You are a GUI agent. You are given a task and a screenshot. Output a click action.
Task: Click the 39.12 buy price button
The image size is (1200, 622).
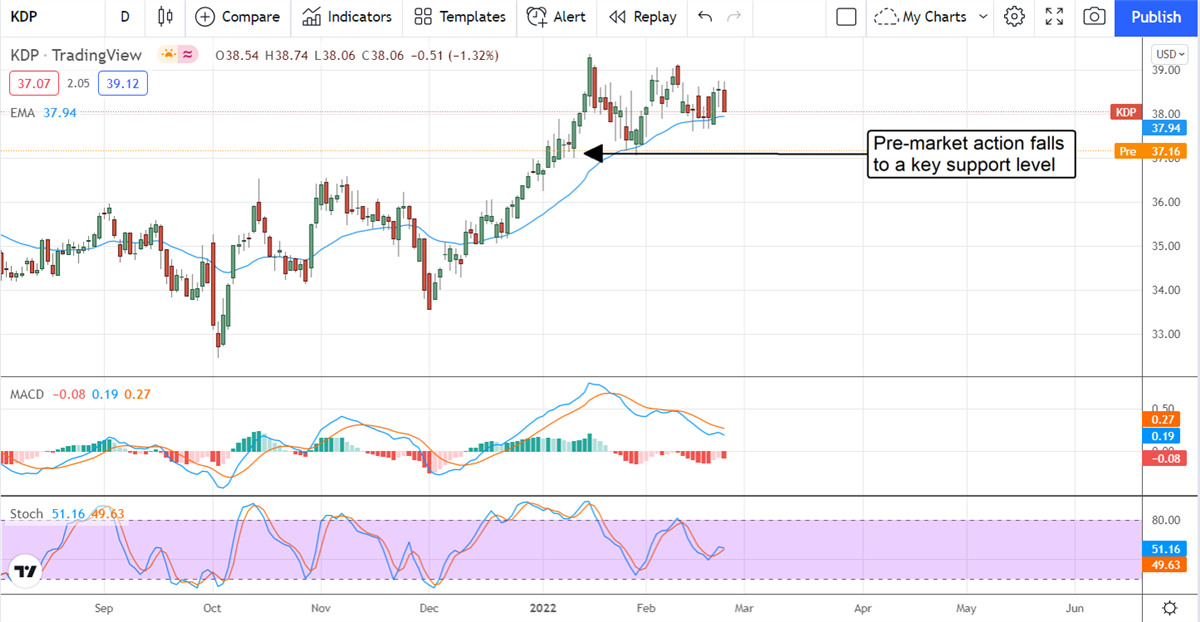click(123, 84)
